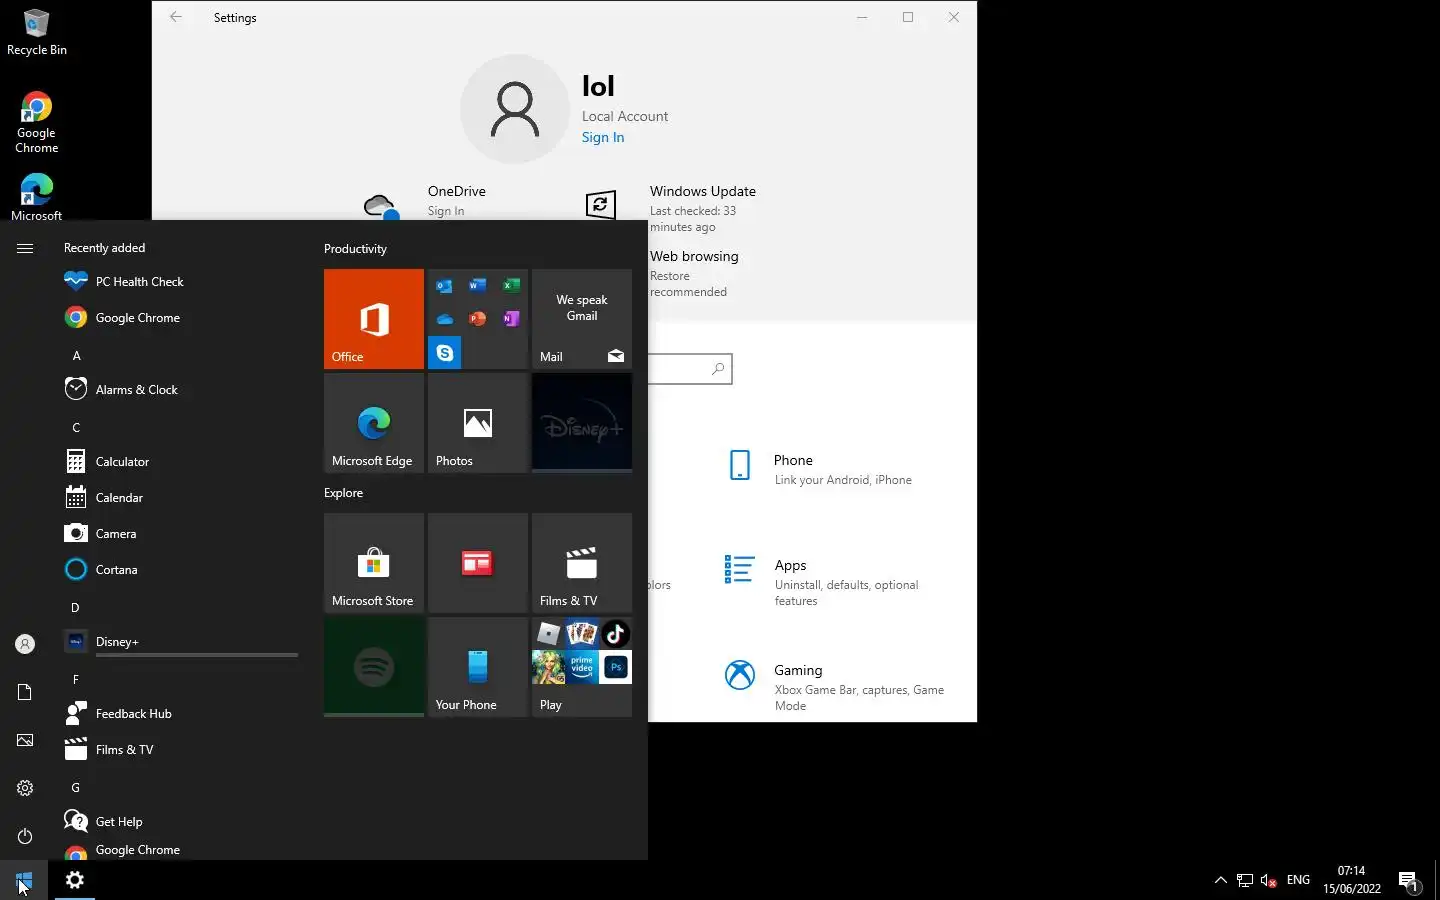Open Films & TV in app list
The width and height of the screenshot is (1440, 900).
point(180,750)
